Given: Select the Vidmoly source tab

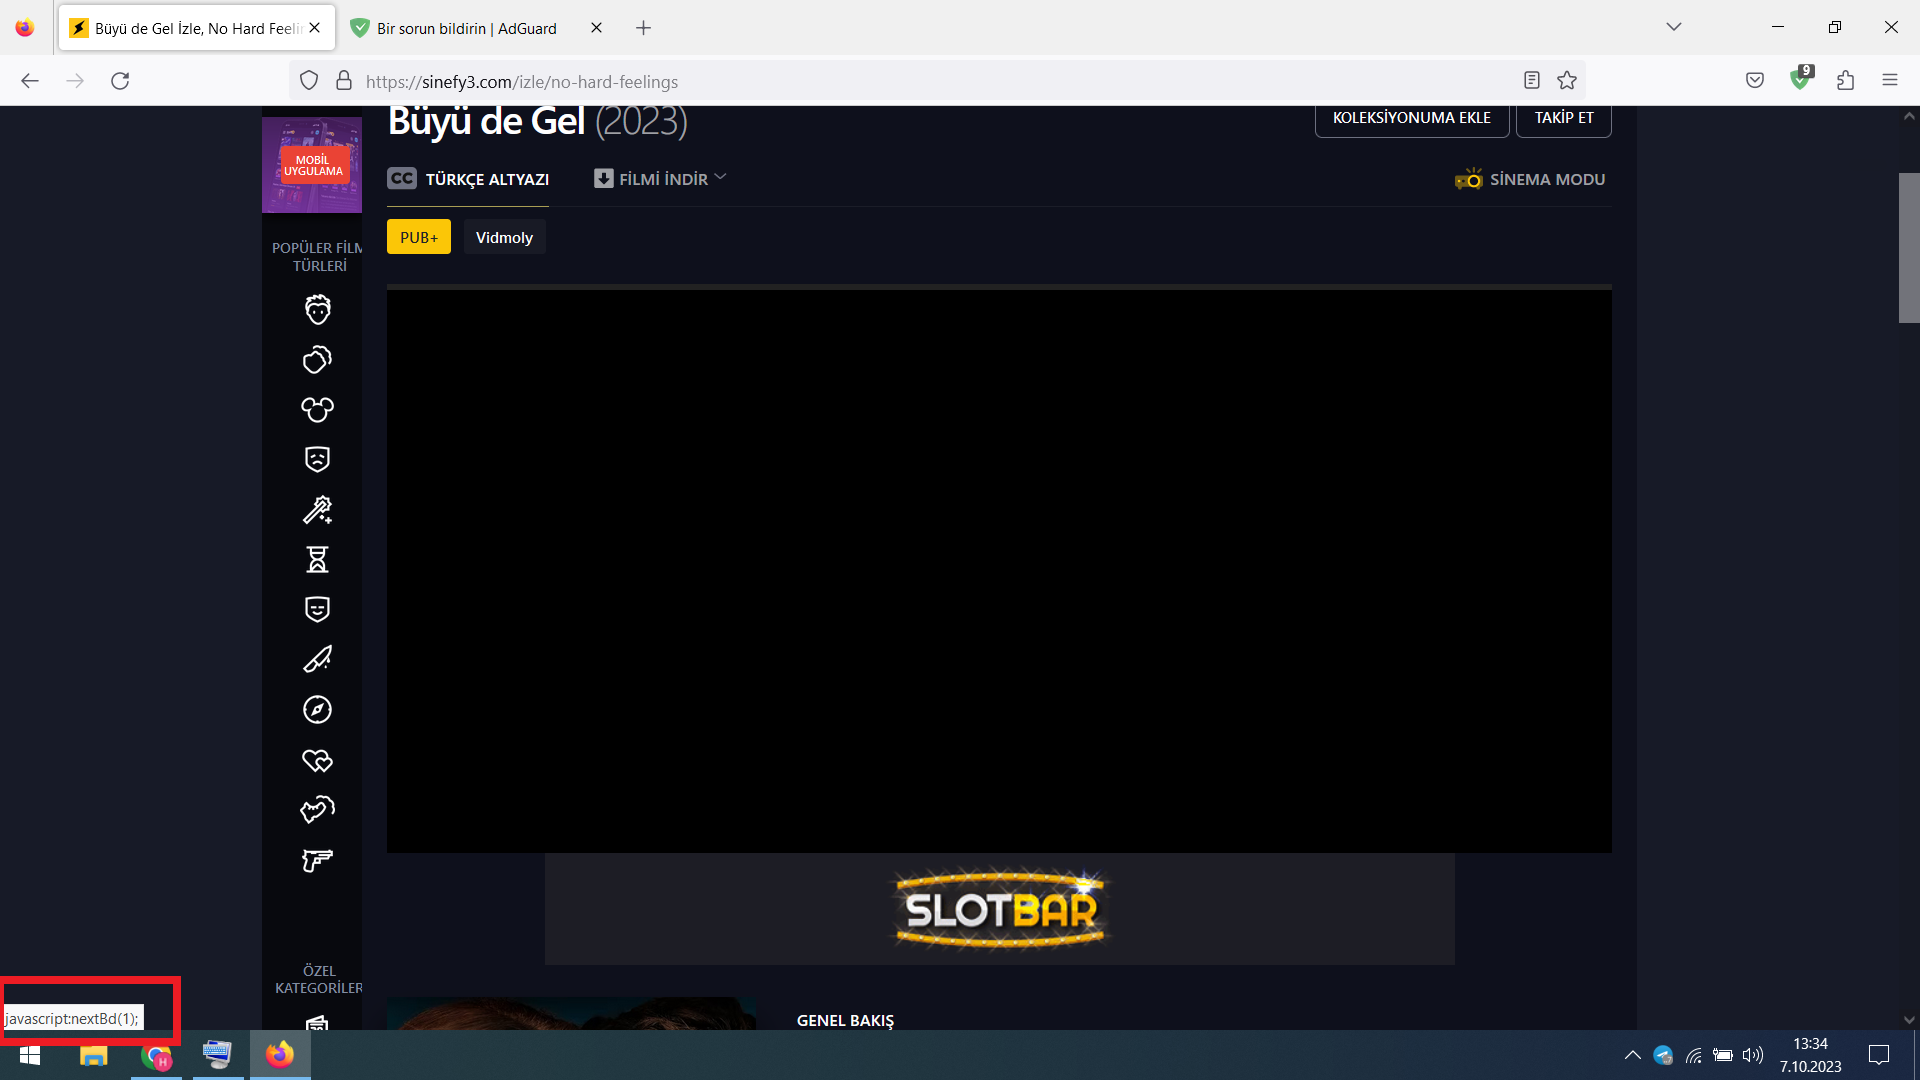Looking at the screenshot, I should click(x=504, y=237).
